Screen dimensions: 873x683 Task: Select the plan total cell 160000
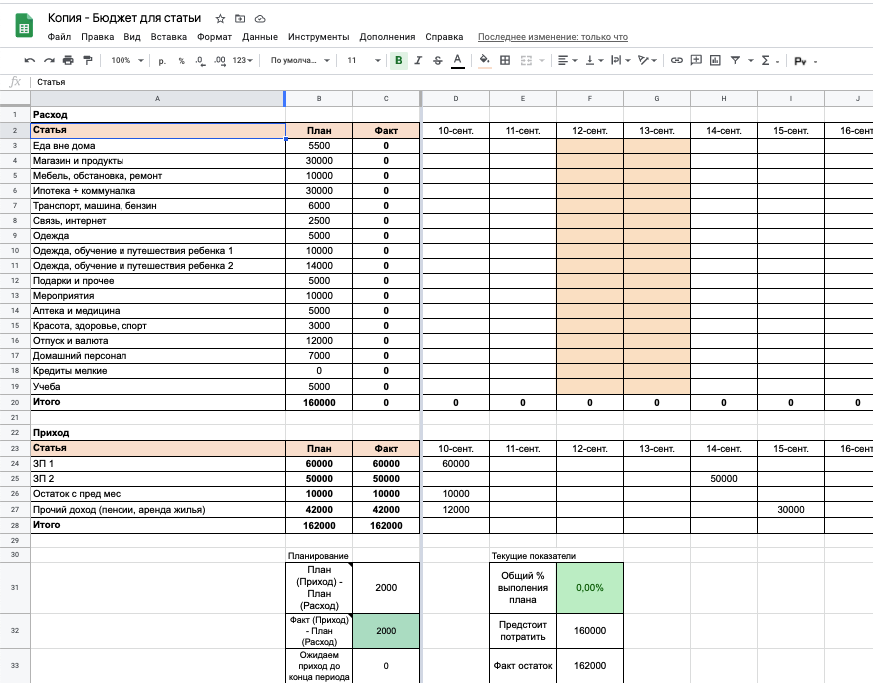pos(319,402)
